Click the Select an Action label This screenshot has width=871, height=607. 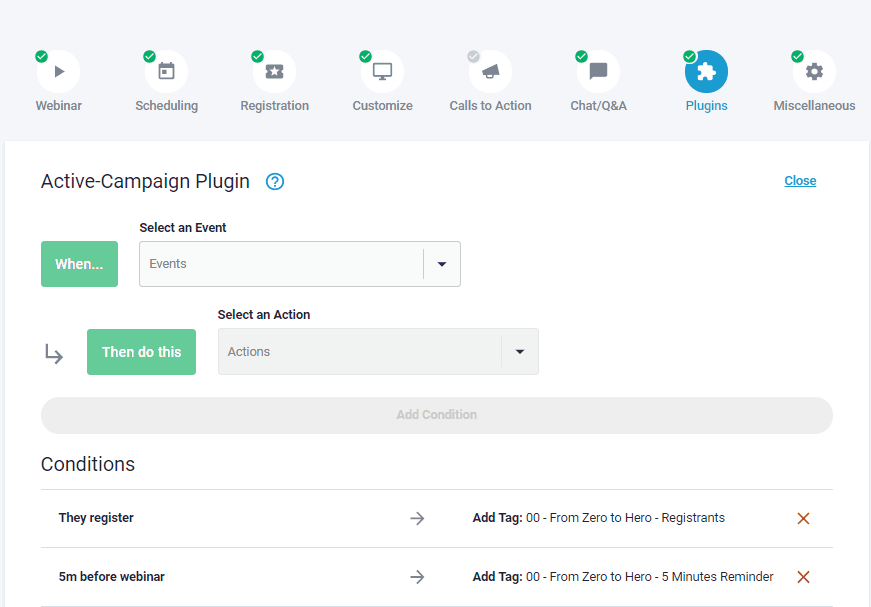point(264,315)
